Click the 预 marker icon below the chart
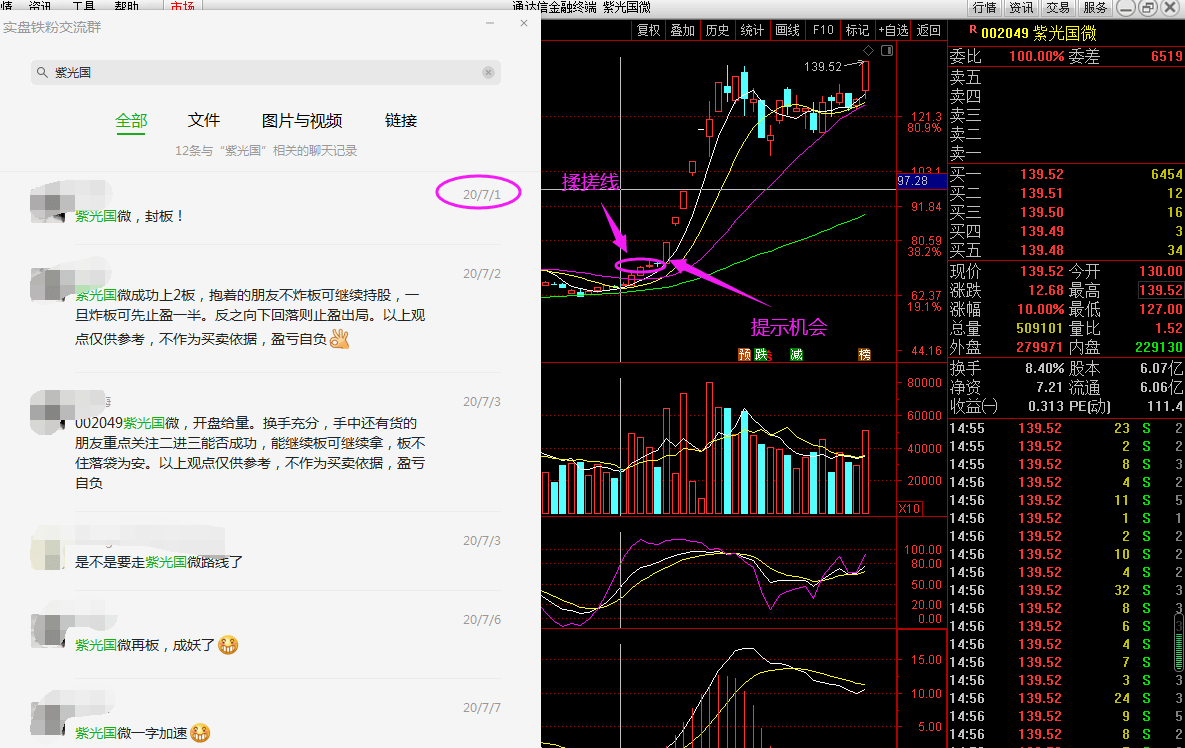The image size is (1185, 748). coord(744,354)
